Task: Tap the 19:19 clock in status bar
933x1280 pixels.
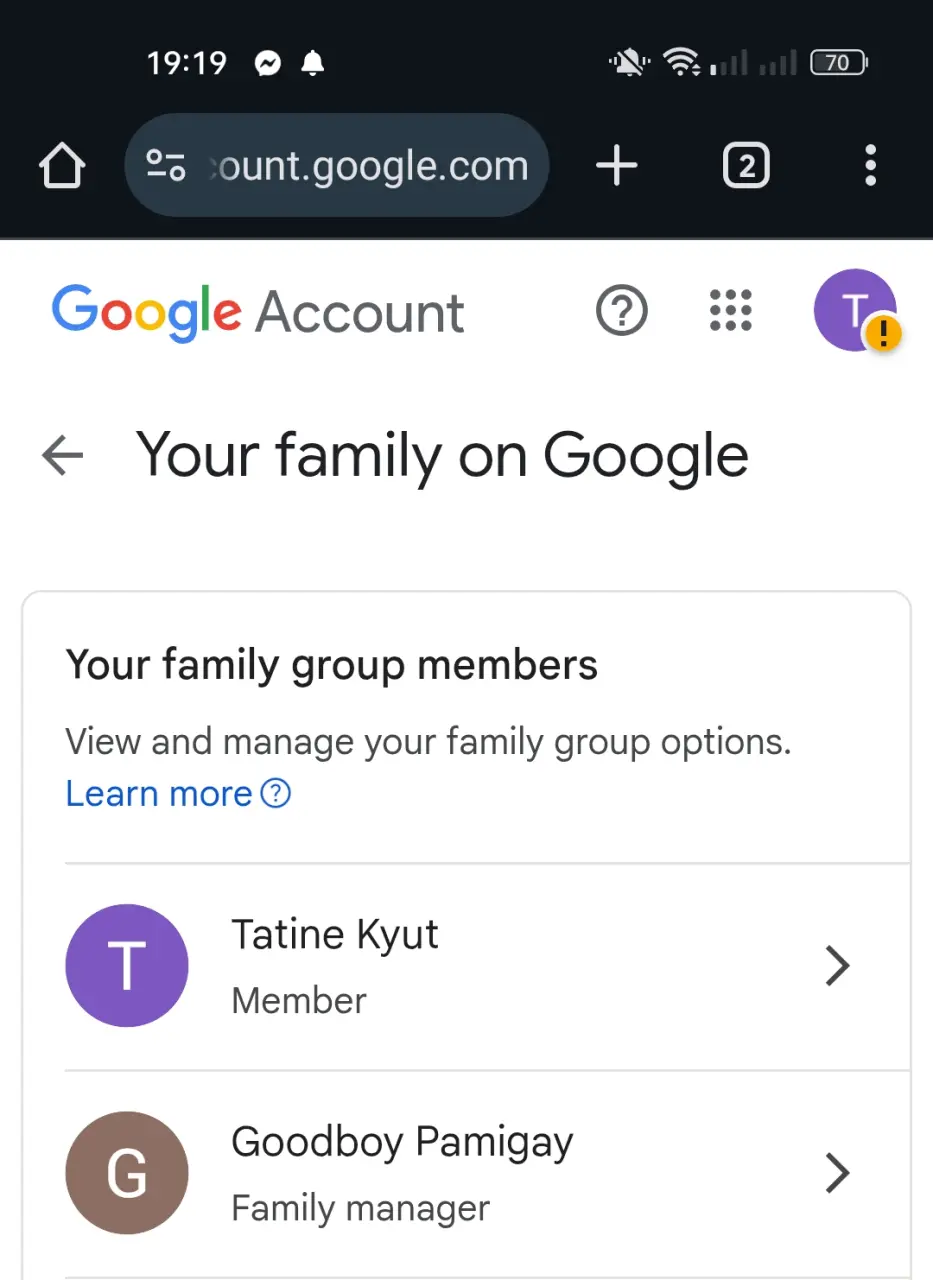Action: (x=187, y=64)
